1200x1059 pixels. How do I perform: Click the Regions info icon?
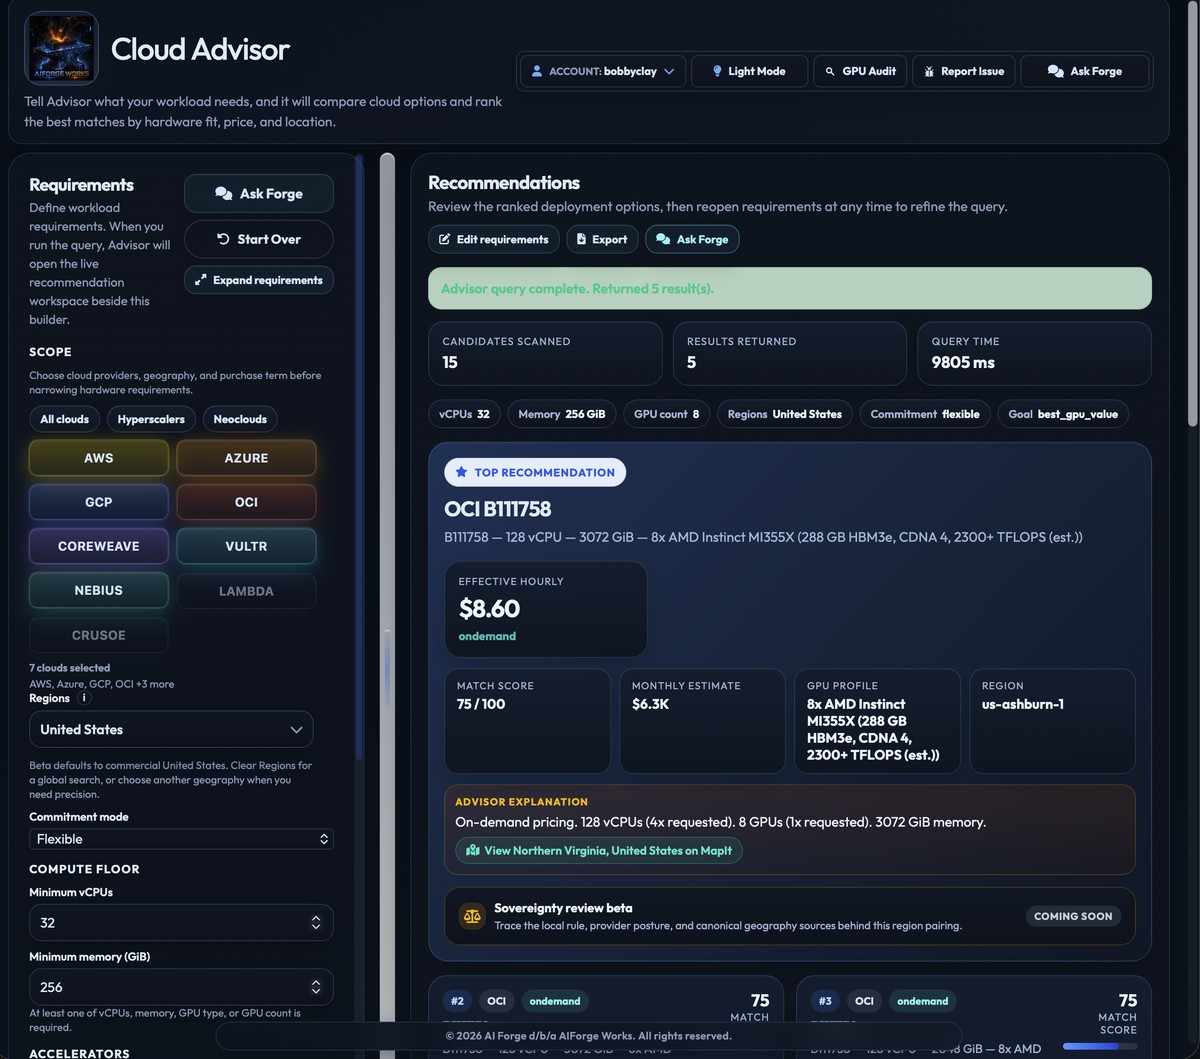84,698
